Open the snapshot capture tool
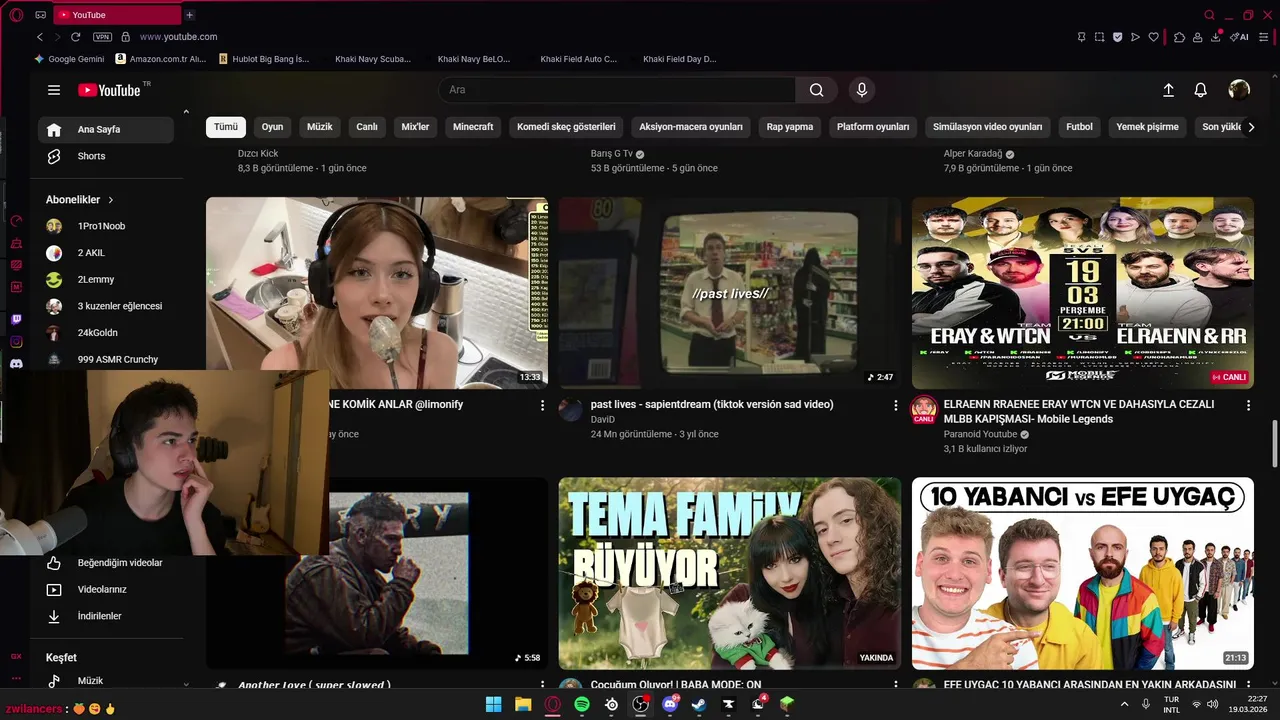Viewport: 1280px width, 720px height. click(x=1099, y=37)
